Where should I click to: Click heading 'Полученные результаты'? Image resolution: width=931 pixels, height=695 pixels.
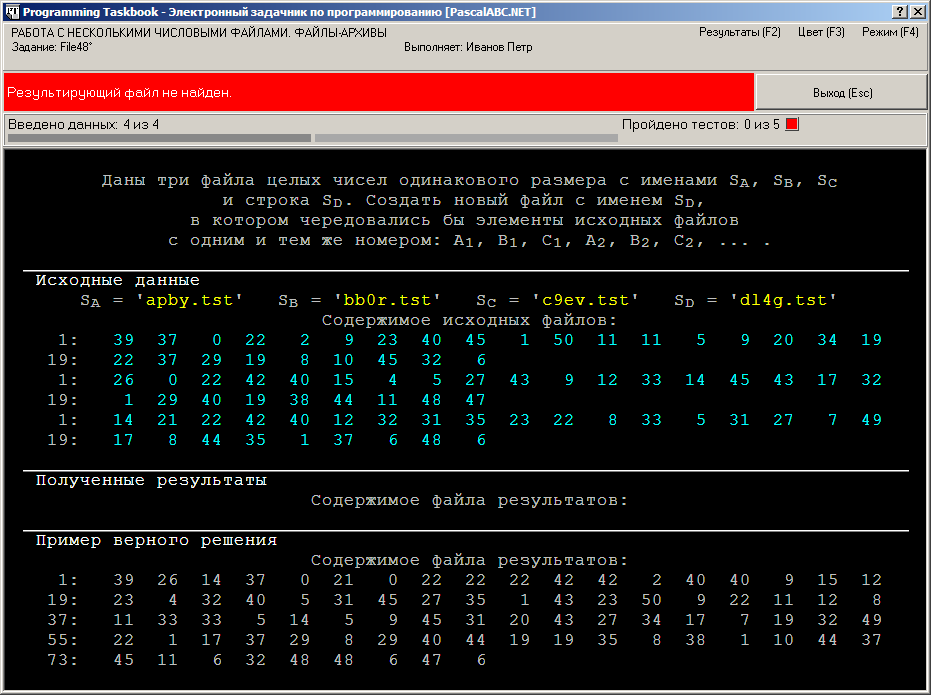point(151,480)
